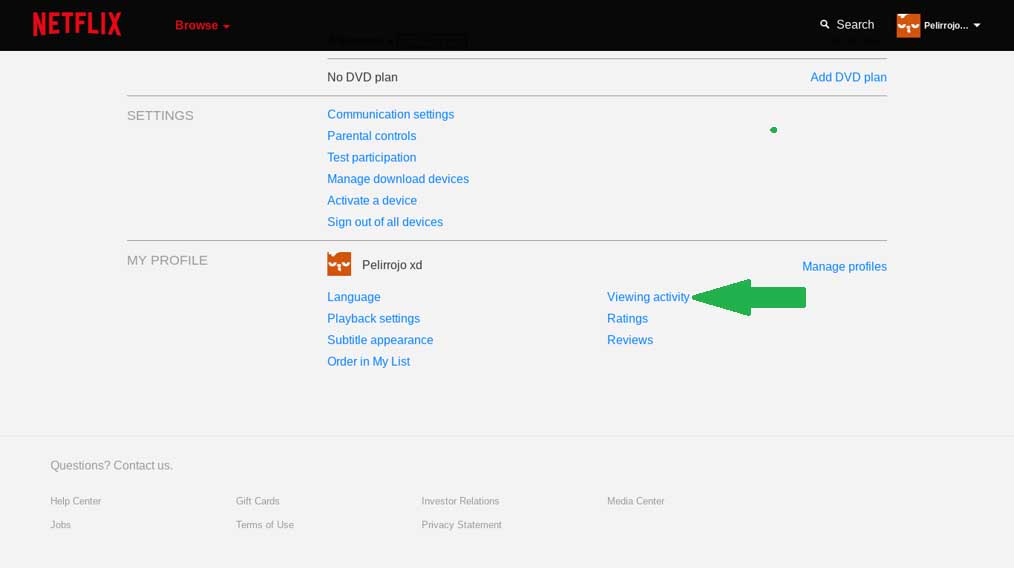
Task: Open Test participation link
Action: [x=371, y=157]
